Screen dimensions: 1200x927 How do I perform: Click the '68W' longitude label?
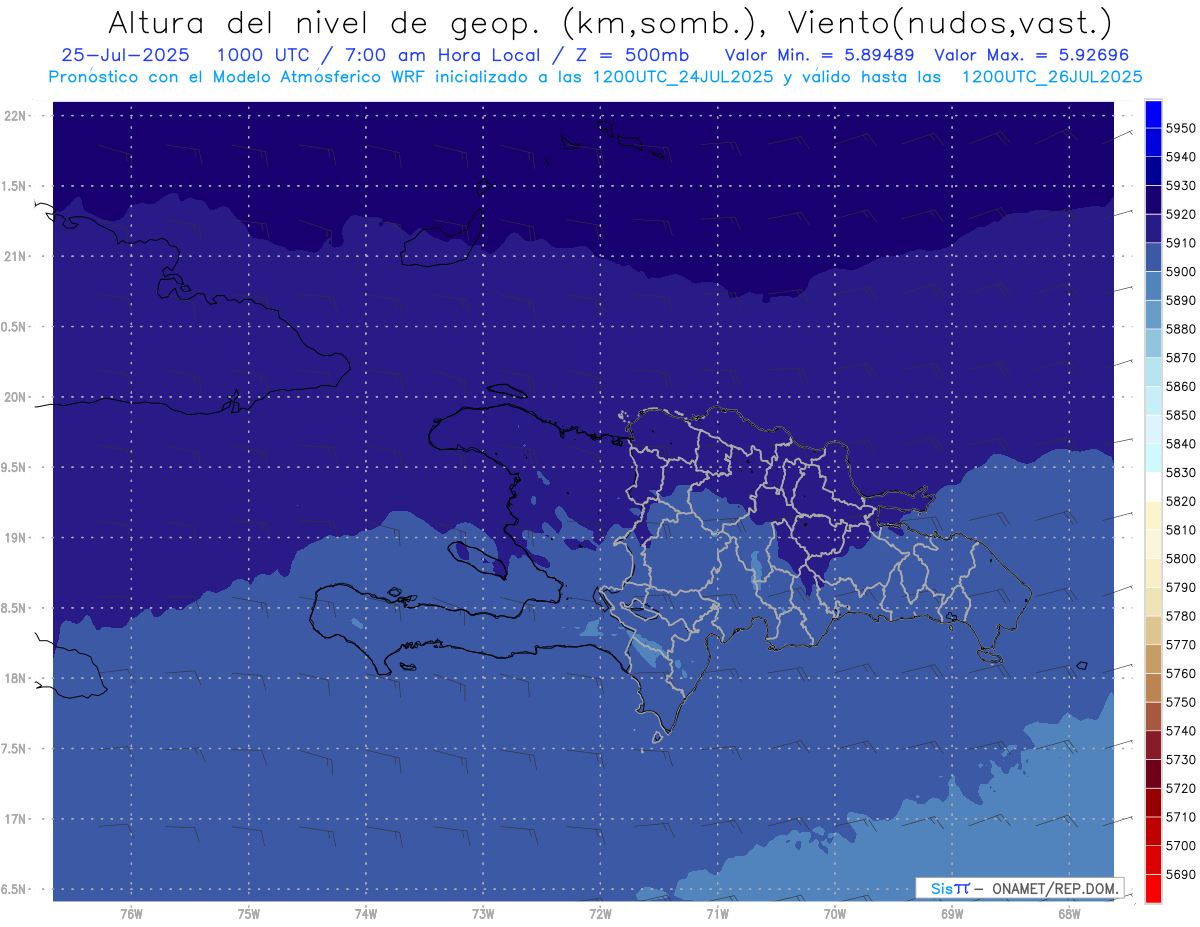click(1068, 914)
